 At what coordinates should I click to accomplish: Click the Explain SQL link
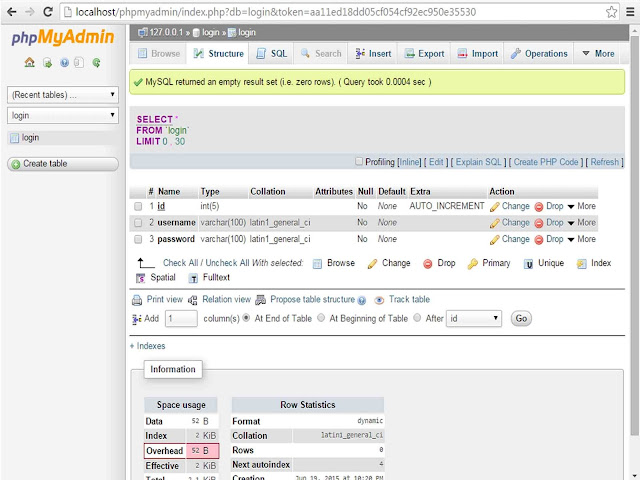[x=478, y=162]
